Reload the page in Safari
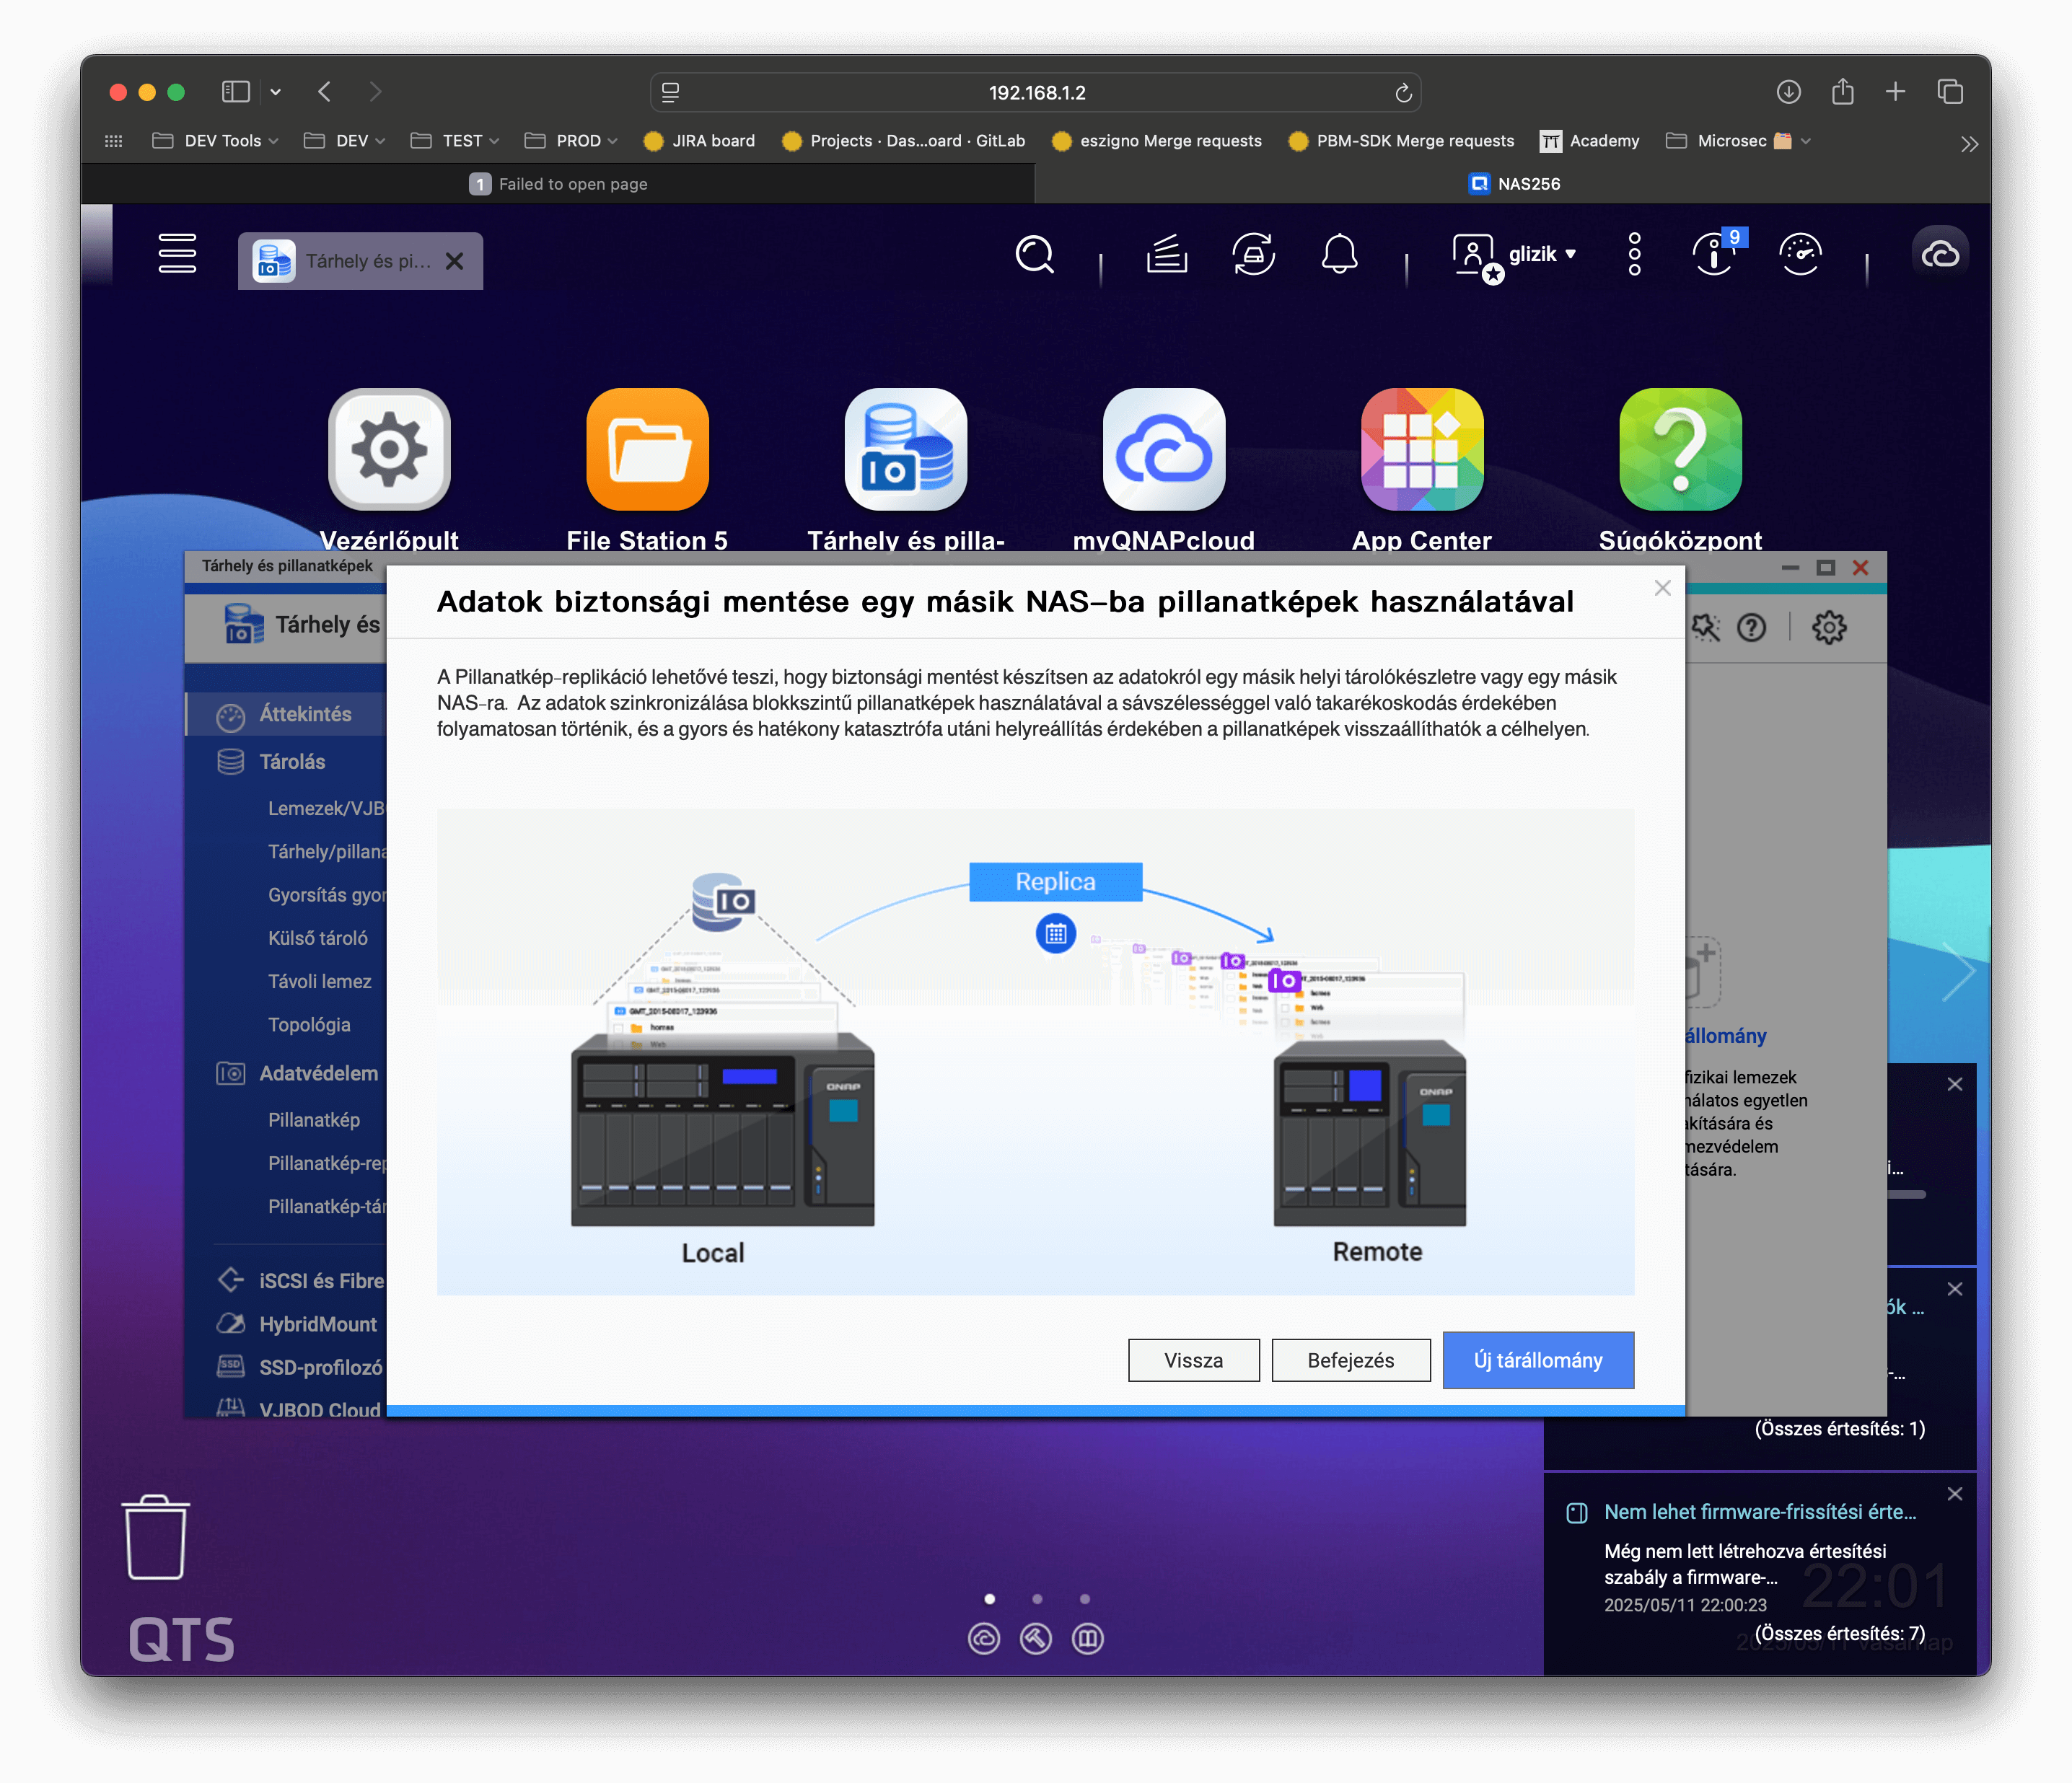This screenshot has width=2072, height=1783. pyautogui.click(x=1403, y=92)
